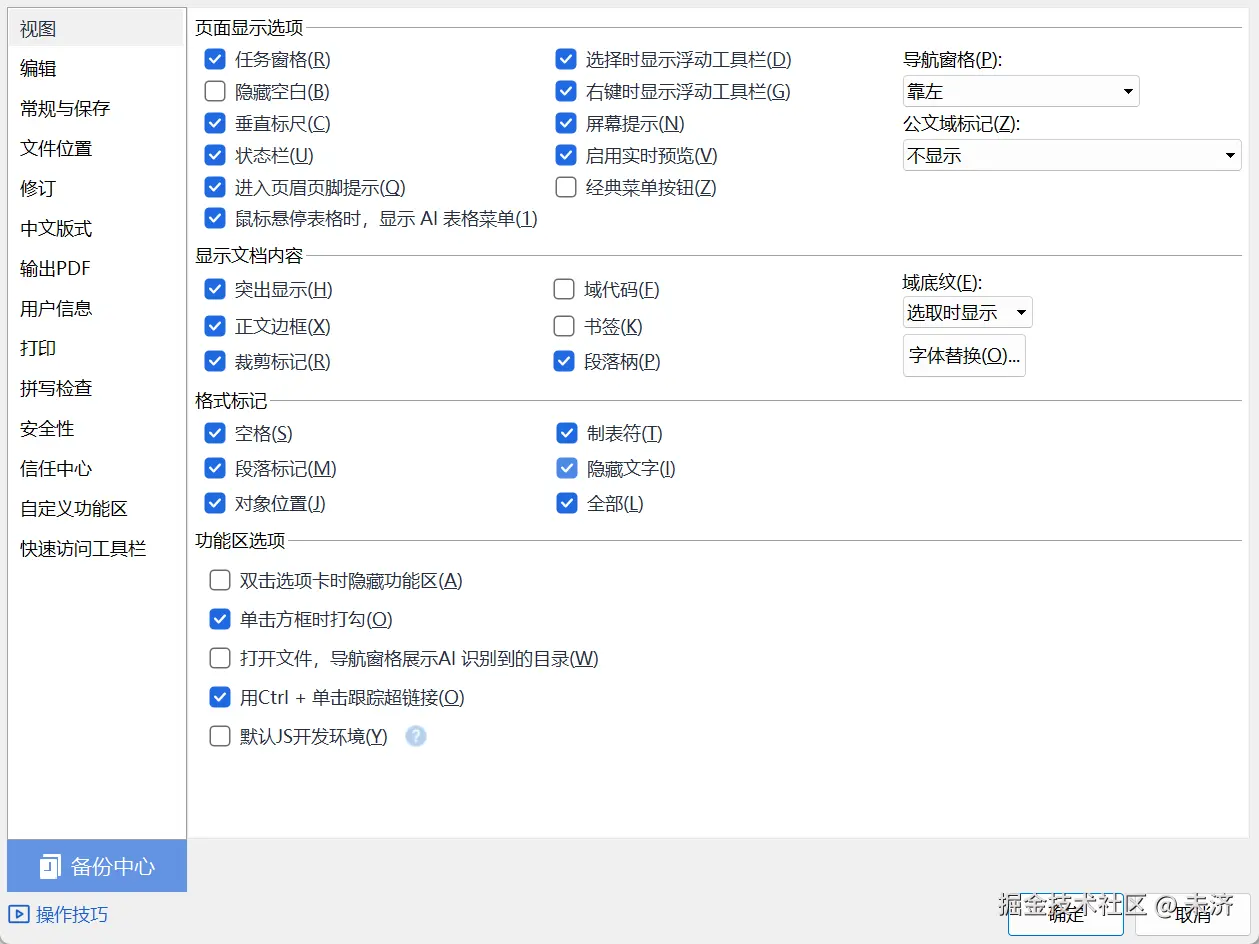Open the 字体替换 dialog

pyautogui.click(x=964, y=356)
